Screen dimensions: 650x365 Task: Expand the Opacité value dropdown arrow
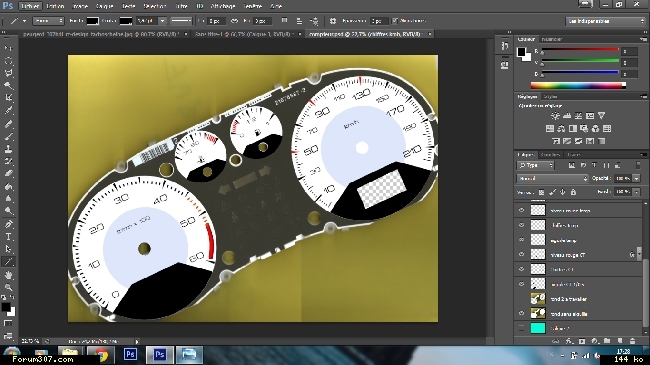636,178
